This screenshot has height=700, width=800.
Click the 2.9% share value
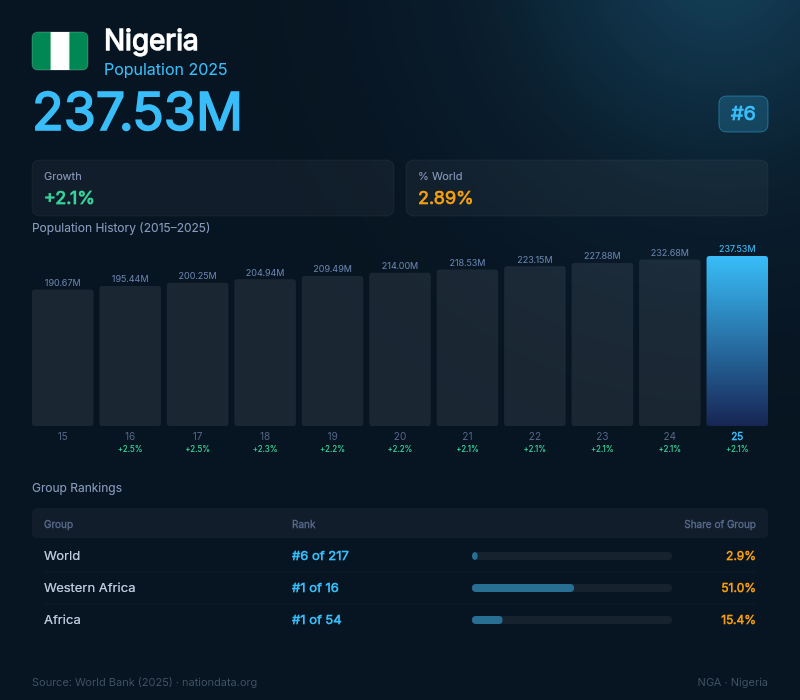[740, 556]
